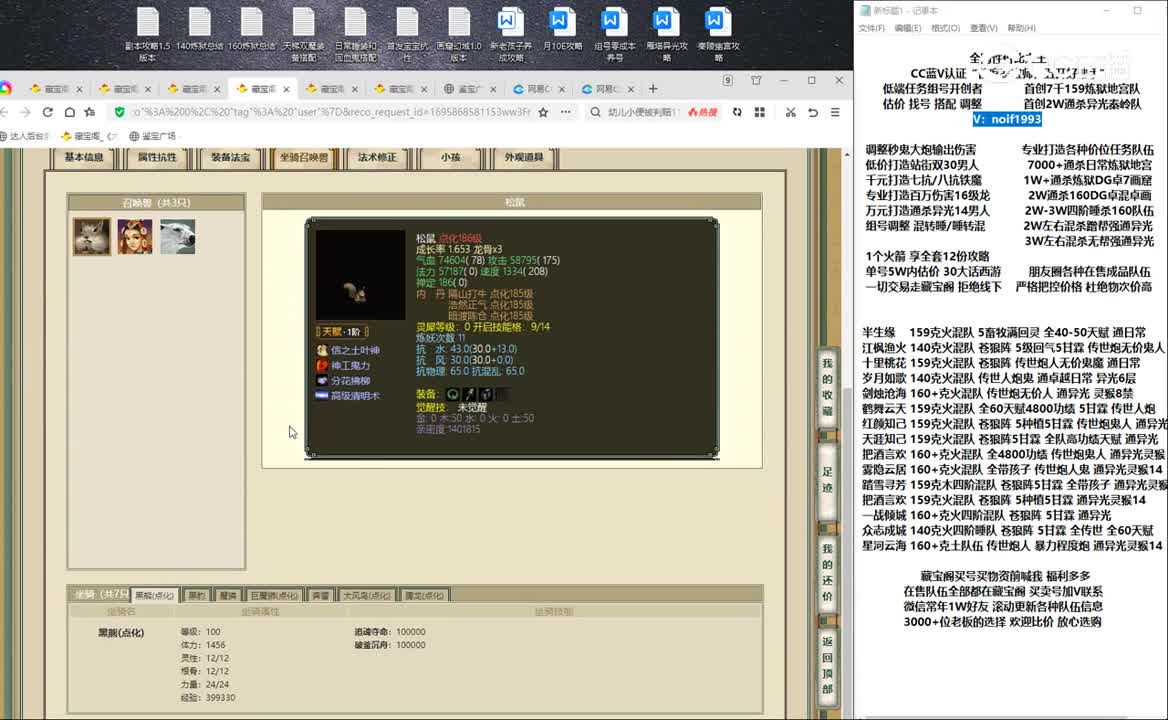Open desktop file 140炼狱总结
The height and width of the screenshot is (720, 1168).
coord(200,30)
